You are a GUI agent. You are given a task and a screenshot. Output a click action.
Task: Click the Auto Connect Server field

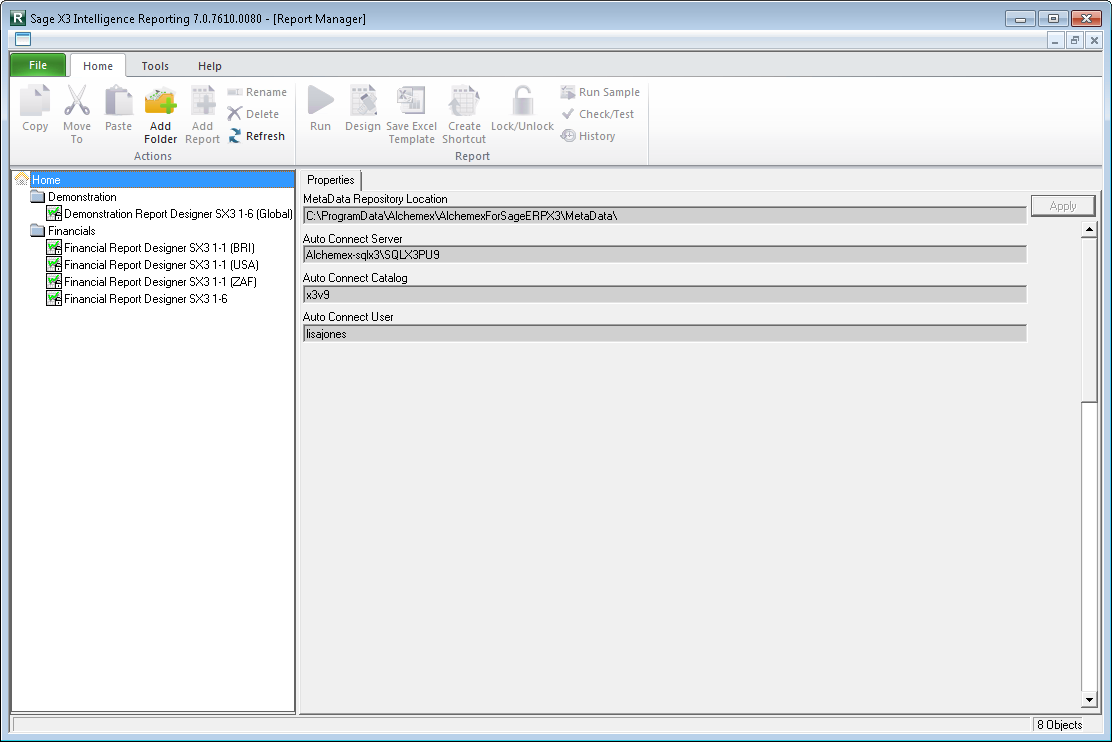(665, 255)
